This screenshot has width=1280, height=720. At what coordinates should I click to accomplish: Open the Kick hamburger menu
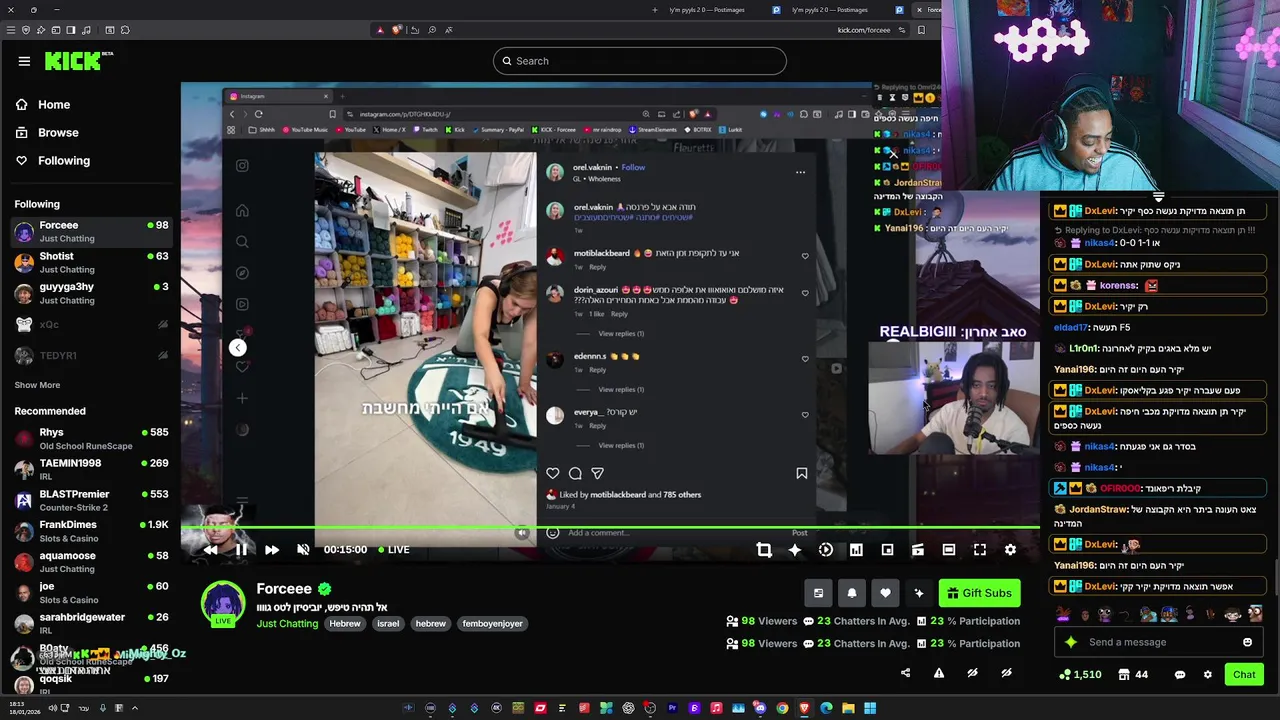(x=24, y=61)
